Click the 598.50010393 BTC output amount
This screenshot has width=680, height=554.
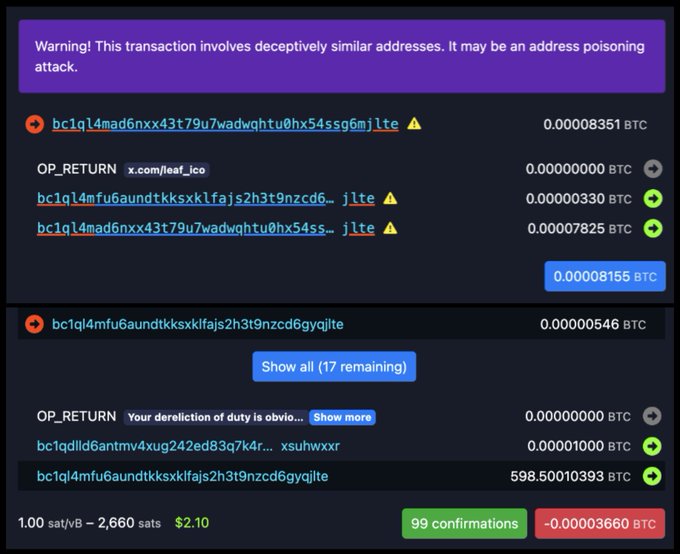pyautogui.click(x=570, y=476)
